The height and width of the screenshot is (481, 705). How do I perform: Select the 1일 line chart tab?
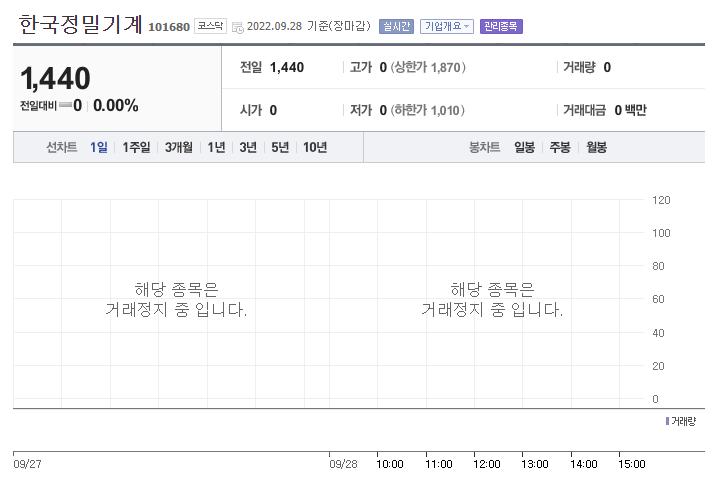[x=98, y=147]
